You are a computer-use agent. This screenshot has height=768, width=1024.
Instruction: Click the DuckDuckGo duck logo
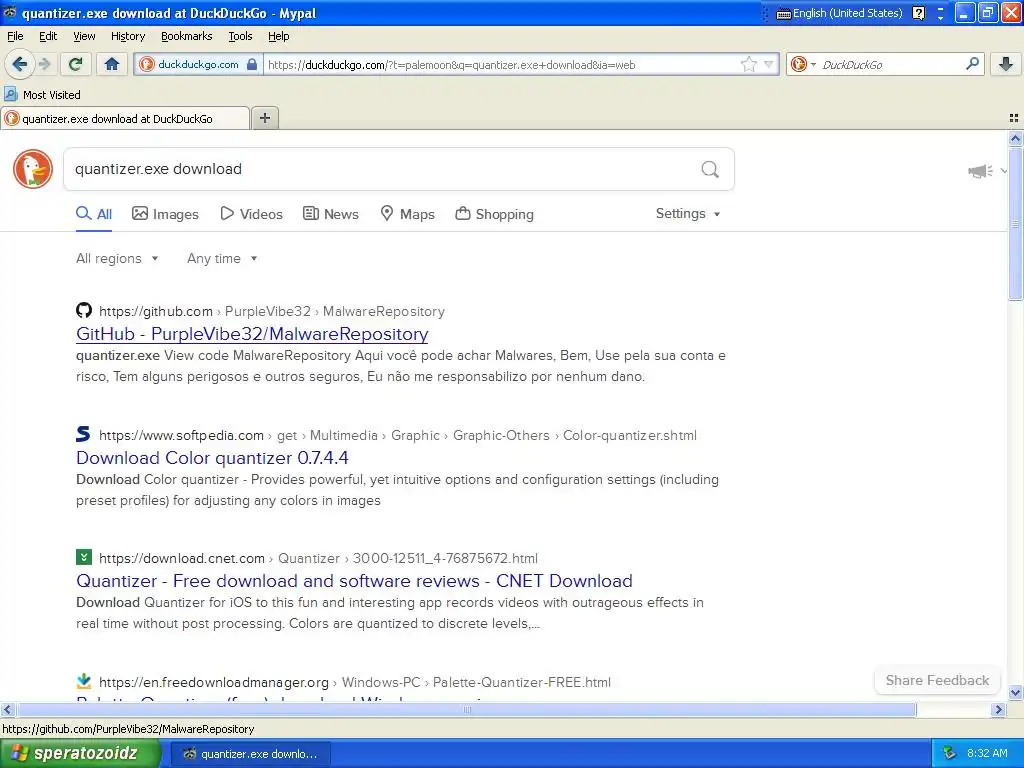33,169
